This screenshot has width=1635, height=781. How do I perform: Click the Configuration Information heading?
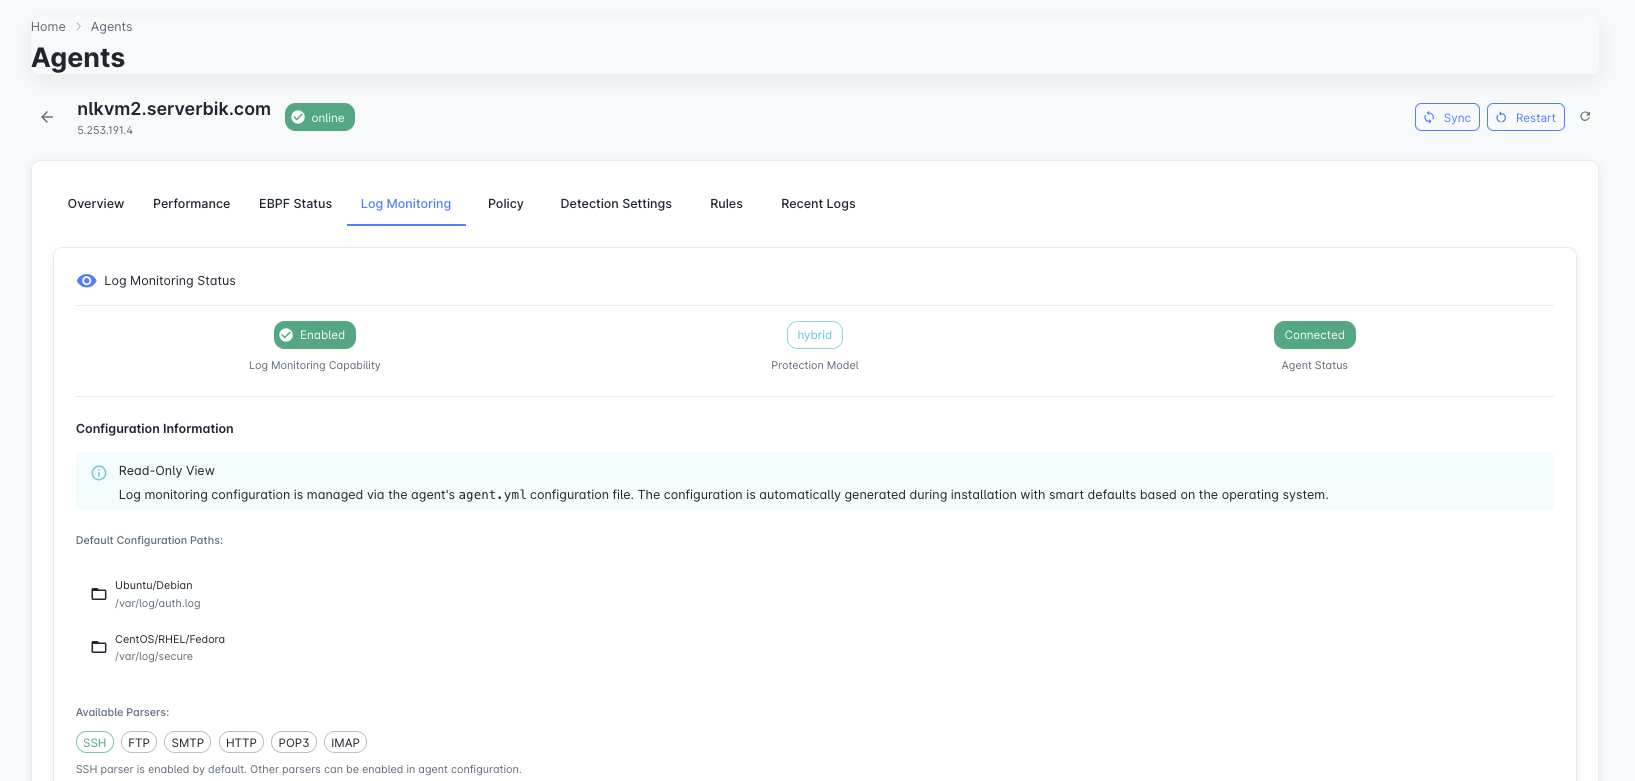point(155,429)
